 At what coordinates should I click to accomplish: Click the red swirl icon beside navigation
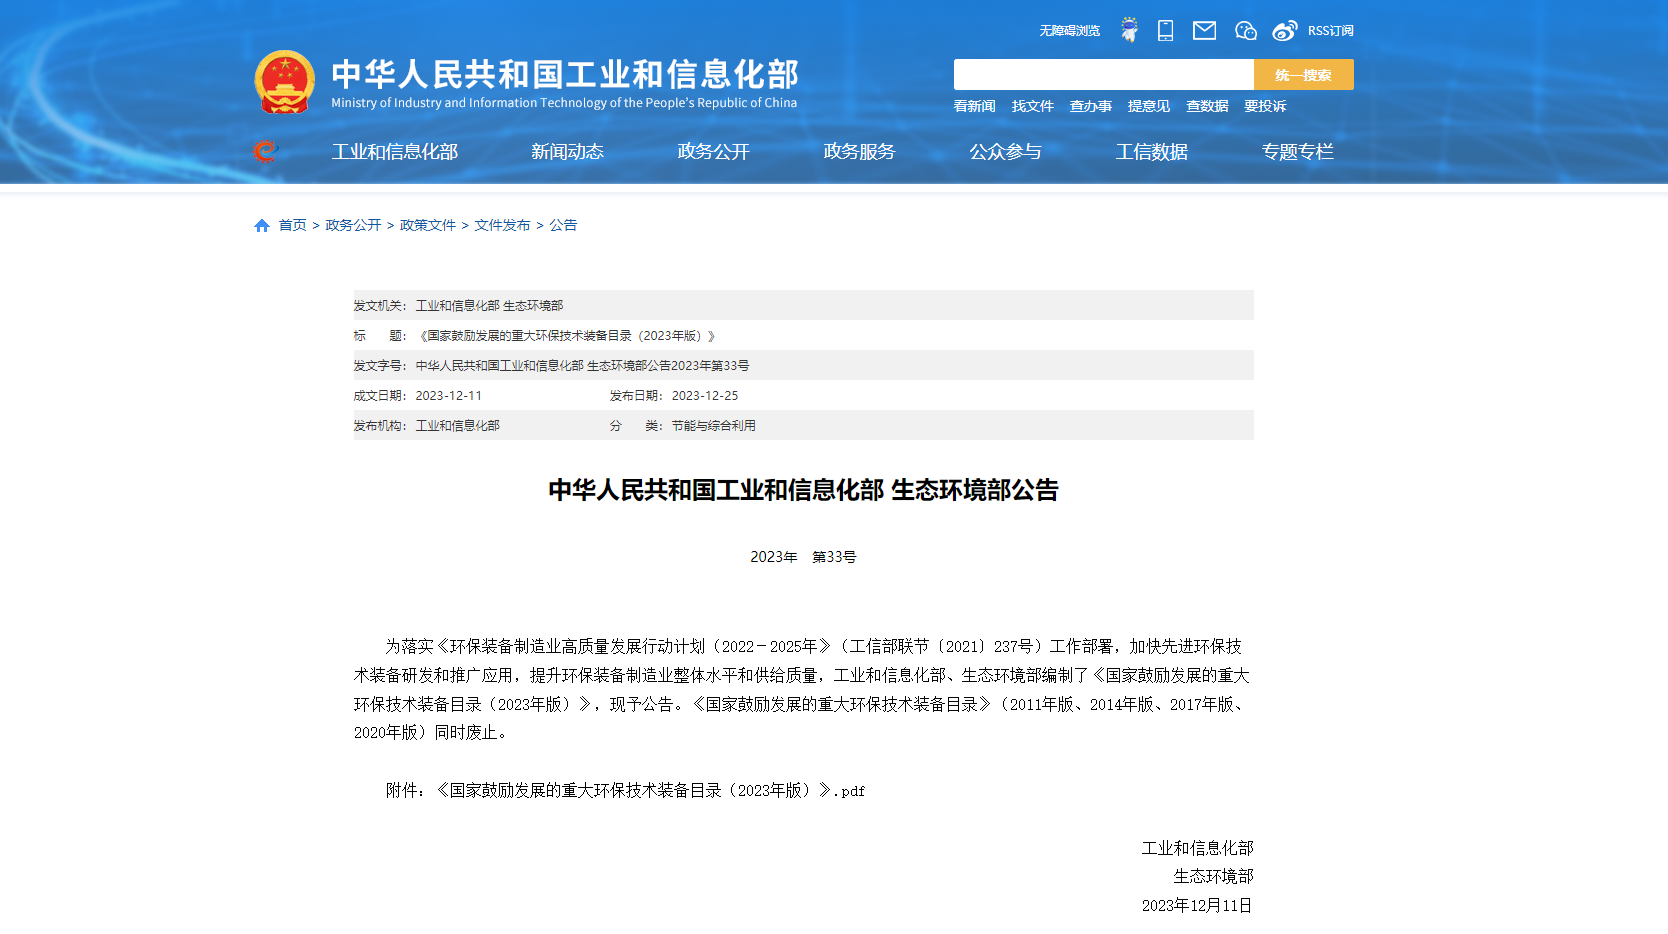coord(265,151)
